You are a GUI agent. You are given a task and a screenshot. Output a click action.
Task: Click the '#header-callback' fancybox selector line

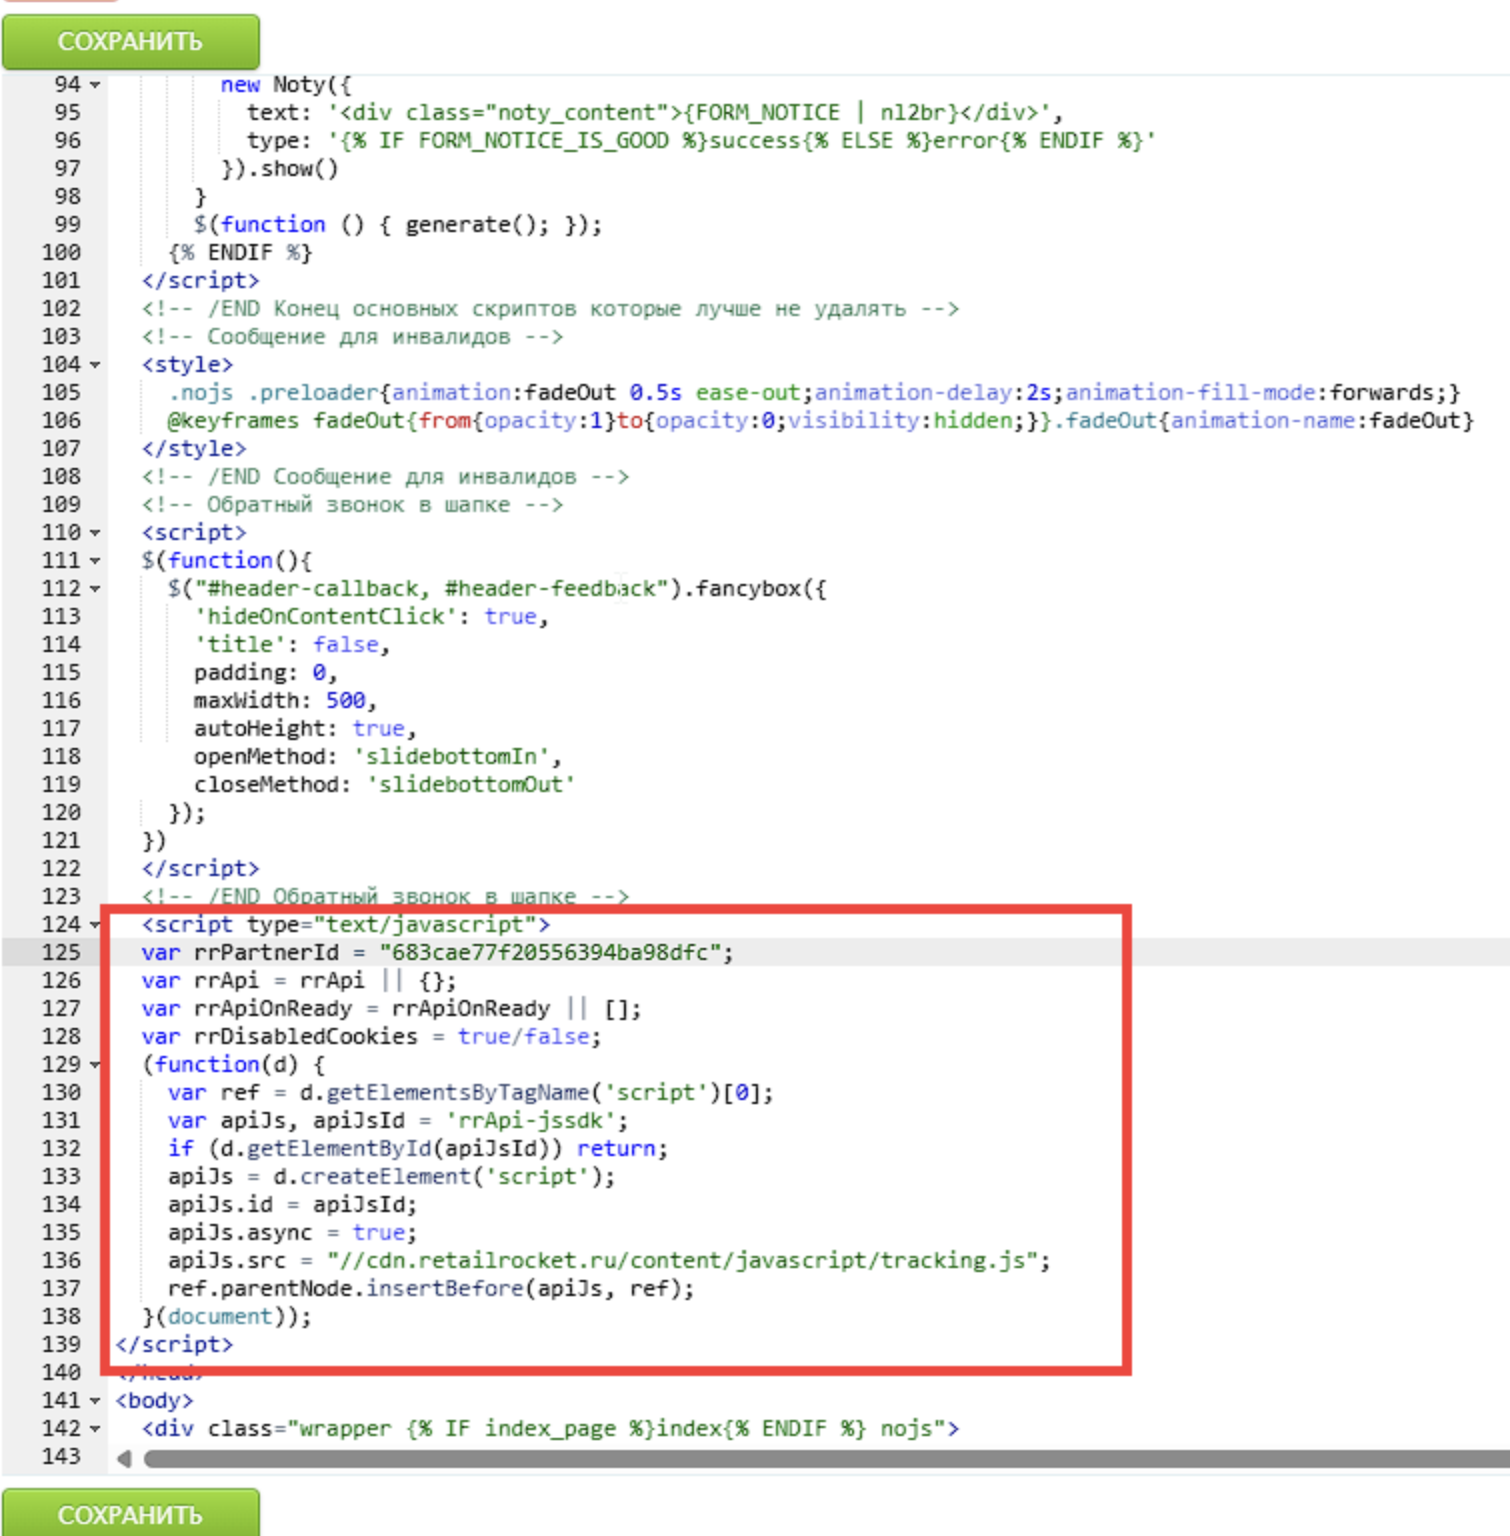point(497,588)
